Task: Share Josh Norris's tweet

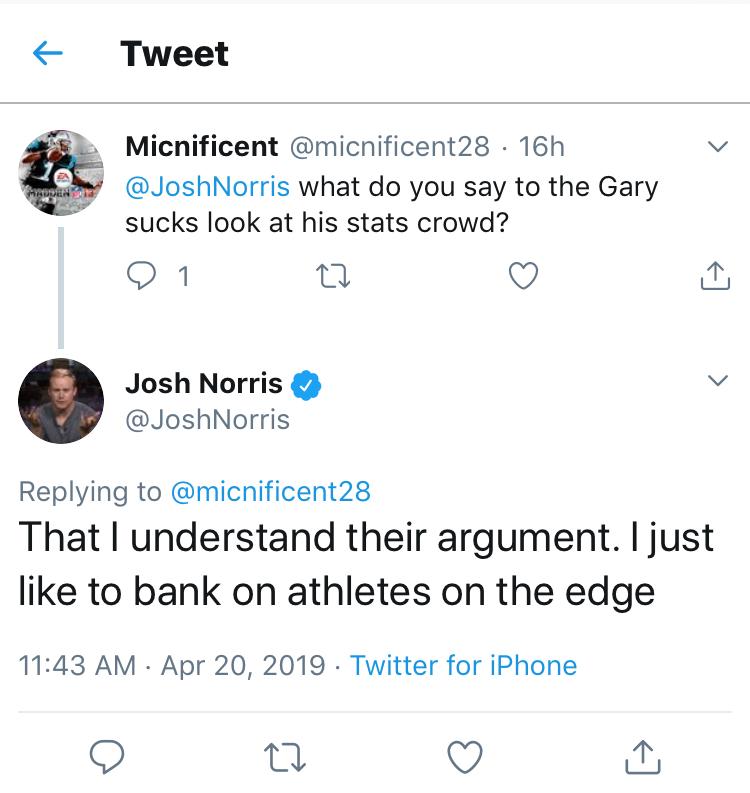Action: [x=643, y=757]
